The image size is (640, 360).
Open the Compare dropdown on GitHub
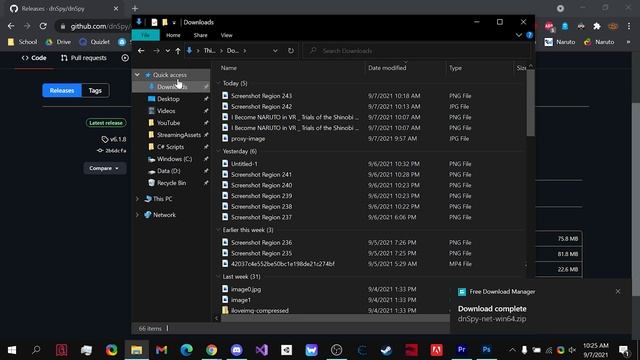tap(104, 168)
